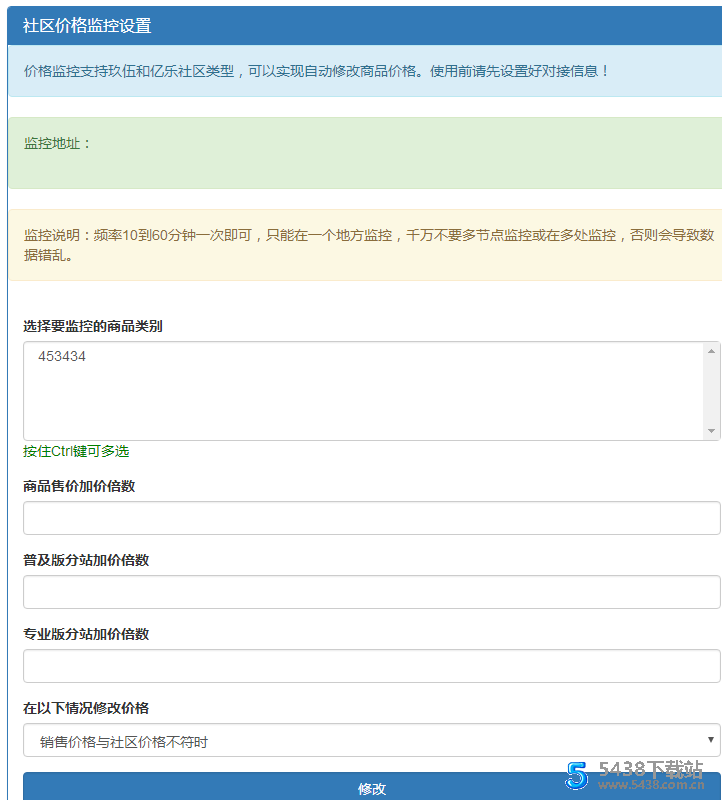The height and width of the screenshot is (800, 722).
Task: Click the blue 价格监控支持 info notice
Action: coord(316,72)
